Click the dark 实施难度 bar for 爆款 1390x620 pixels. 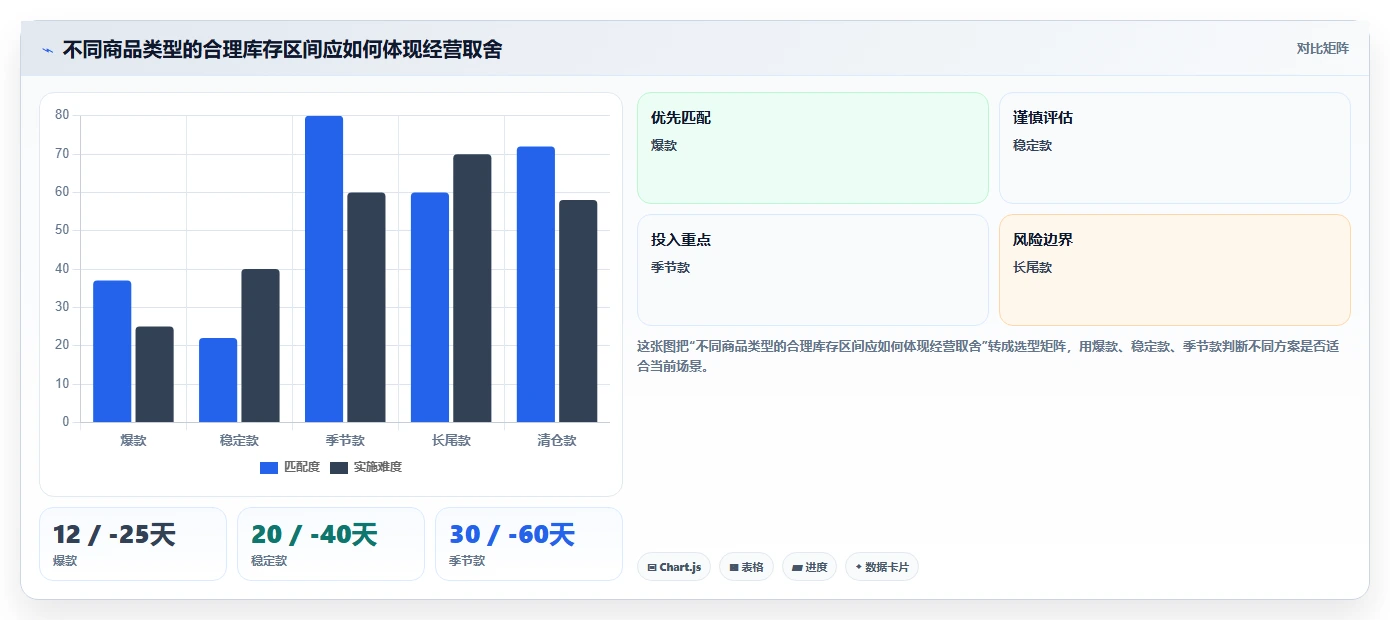tap(154, 374)
